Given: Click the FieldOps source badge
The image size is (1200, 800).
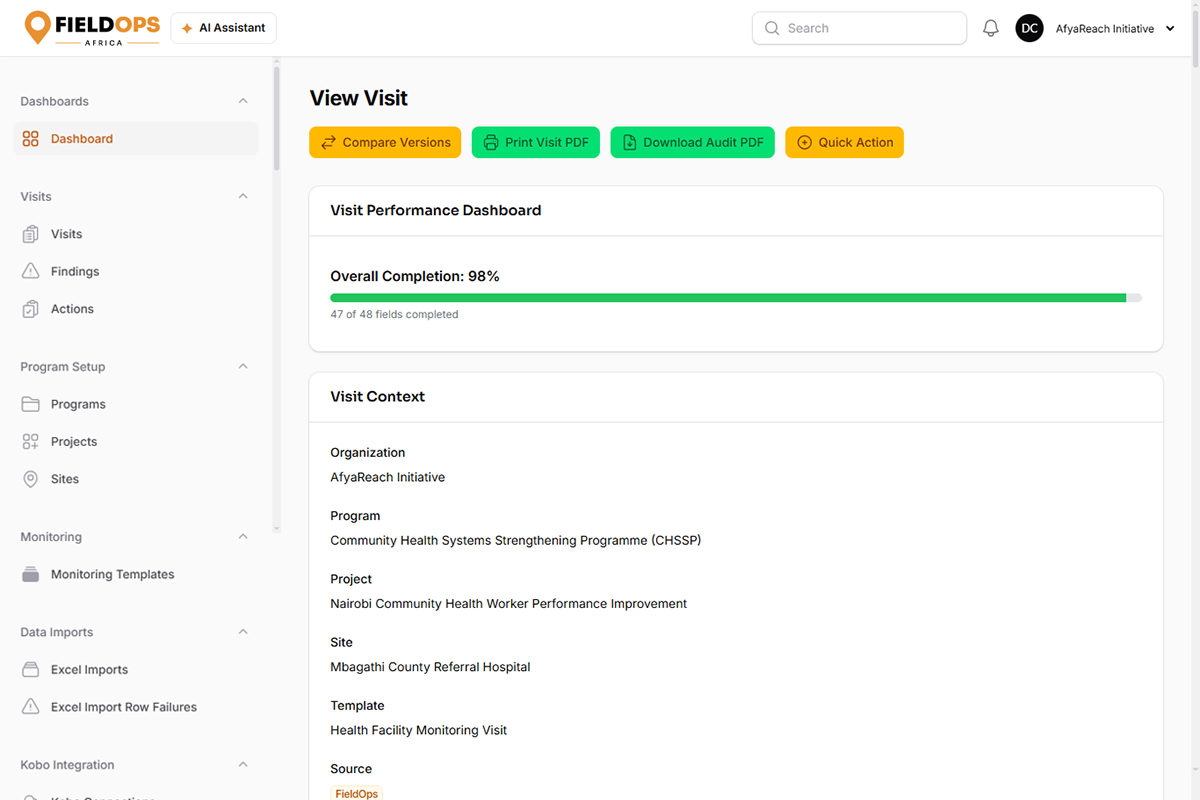Looking at the screenshot, I should 357,793.
